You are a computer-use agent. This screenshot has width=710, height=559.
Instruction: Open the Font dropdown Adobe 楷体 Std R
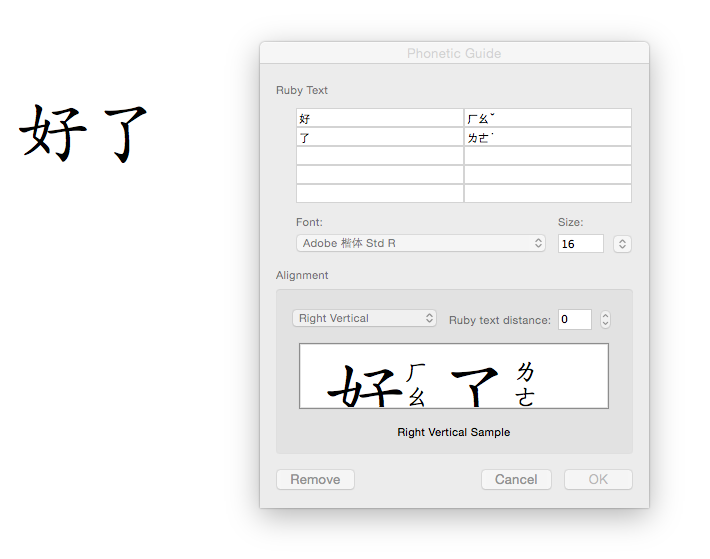click(x=421, y=243)
